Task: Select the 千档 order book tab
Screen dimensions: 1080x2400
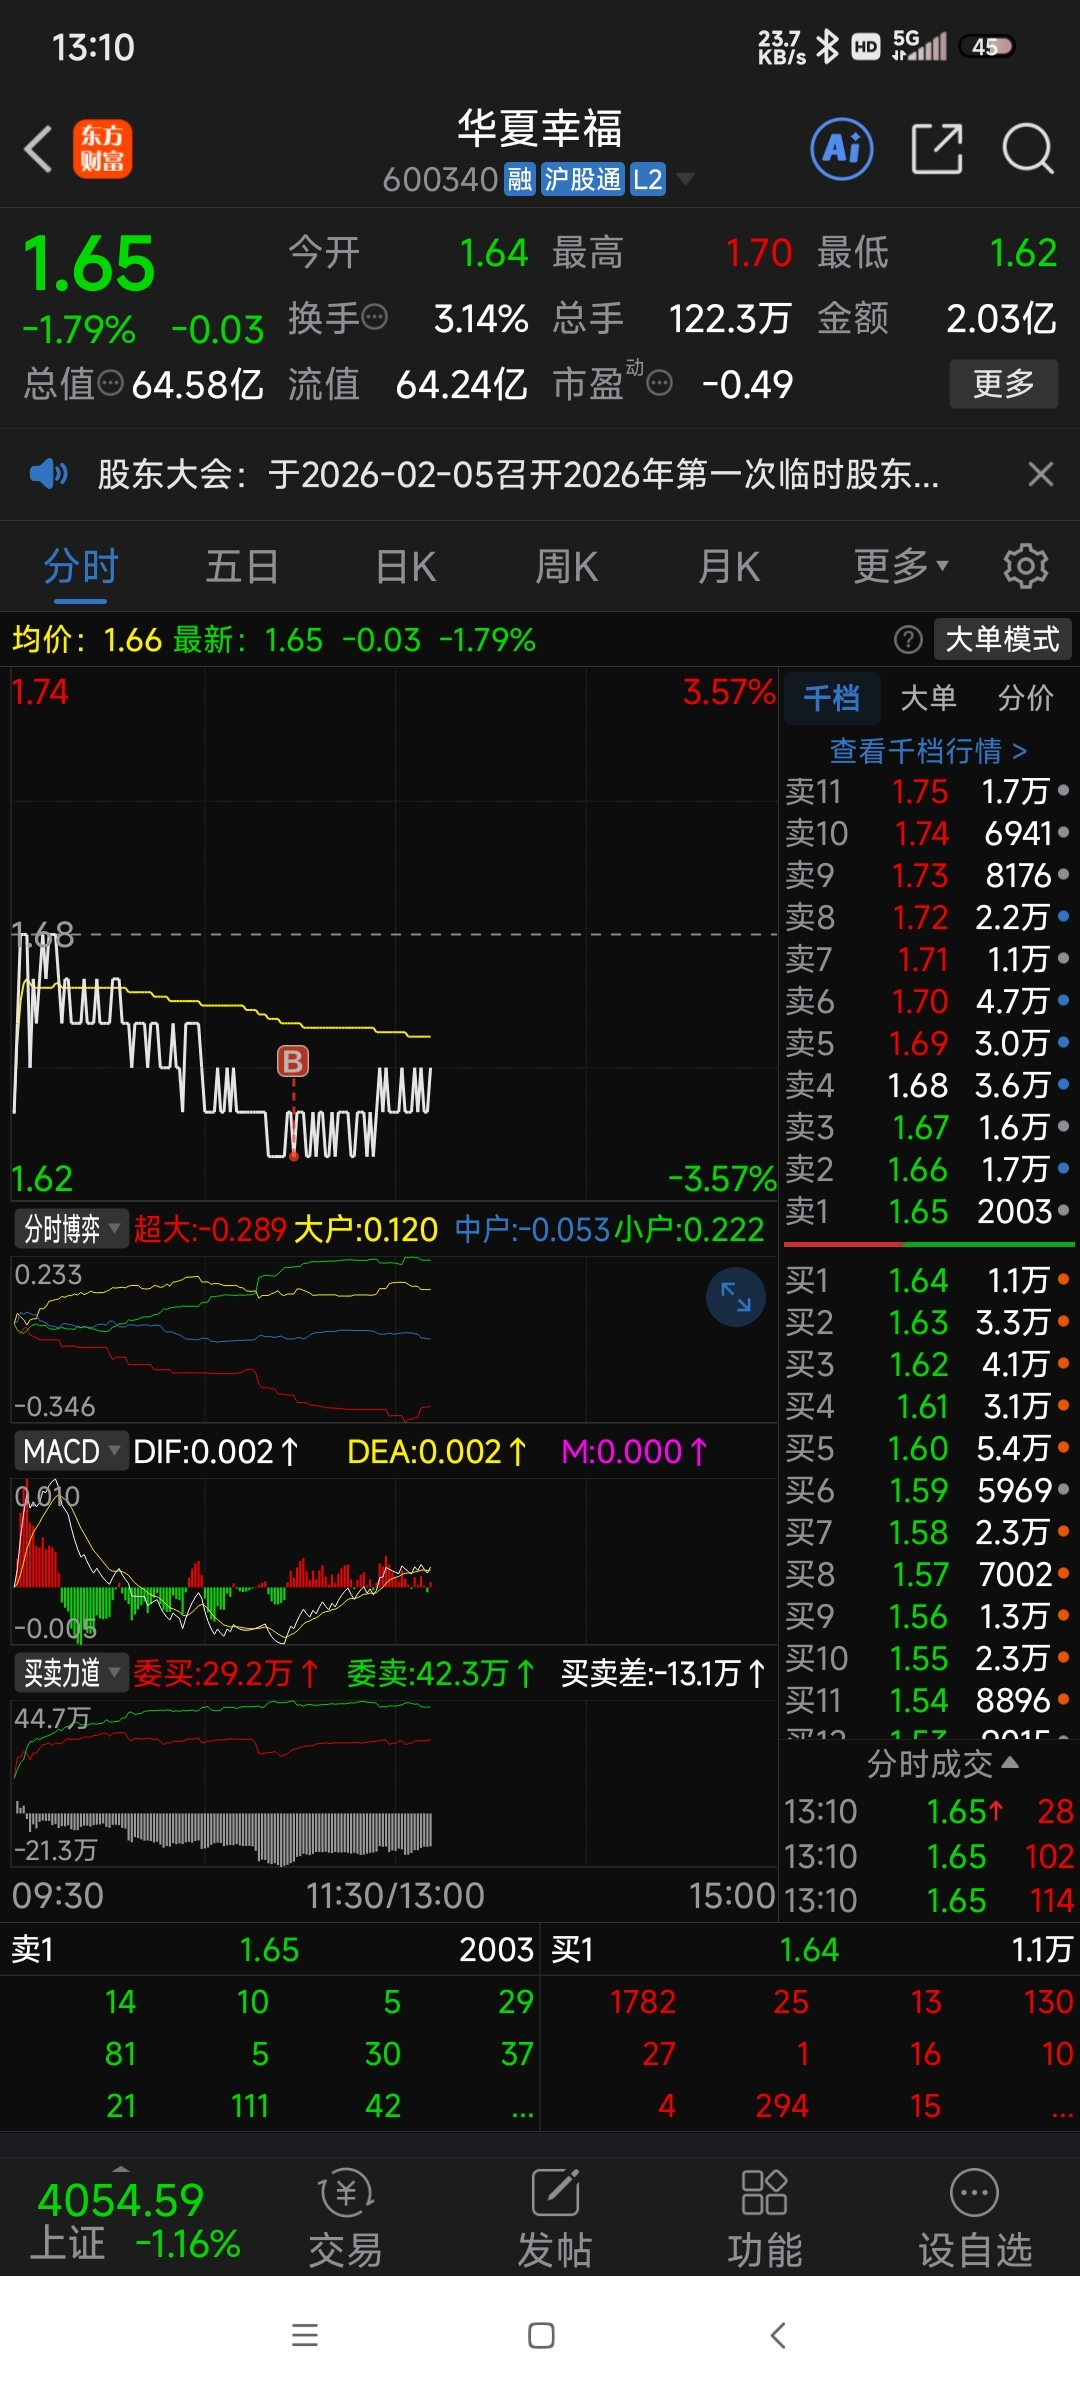Action: (831, 697)
